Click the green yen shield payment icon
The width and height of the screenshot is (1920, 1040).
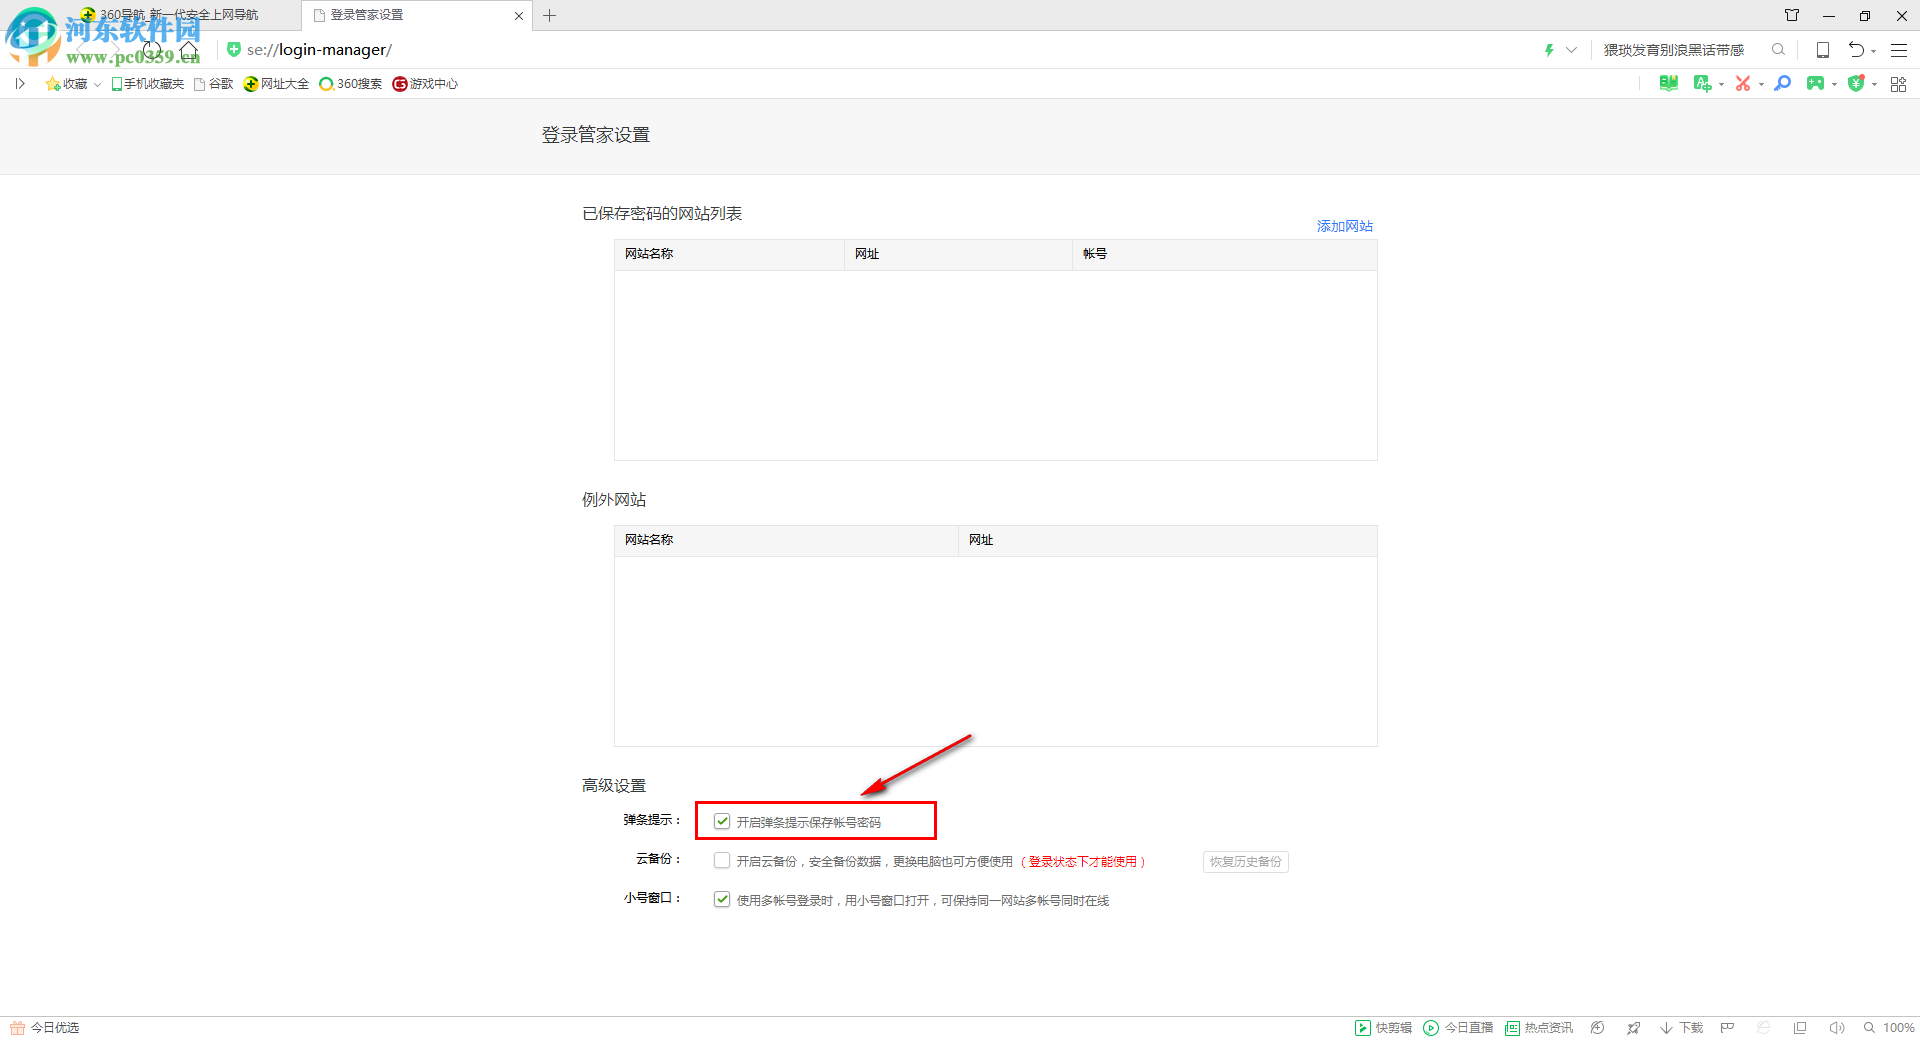[1856, 84]
